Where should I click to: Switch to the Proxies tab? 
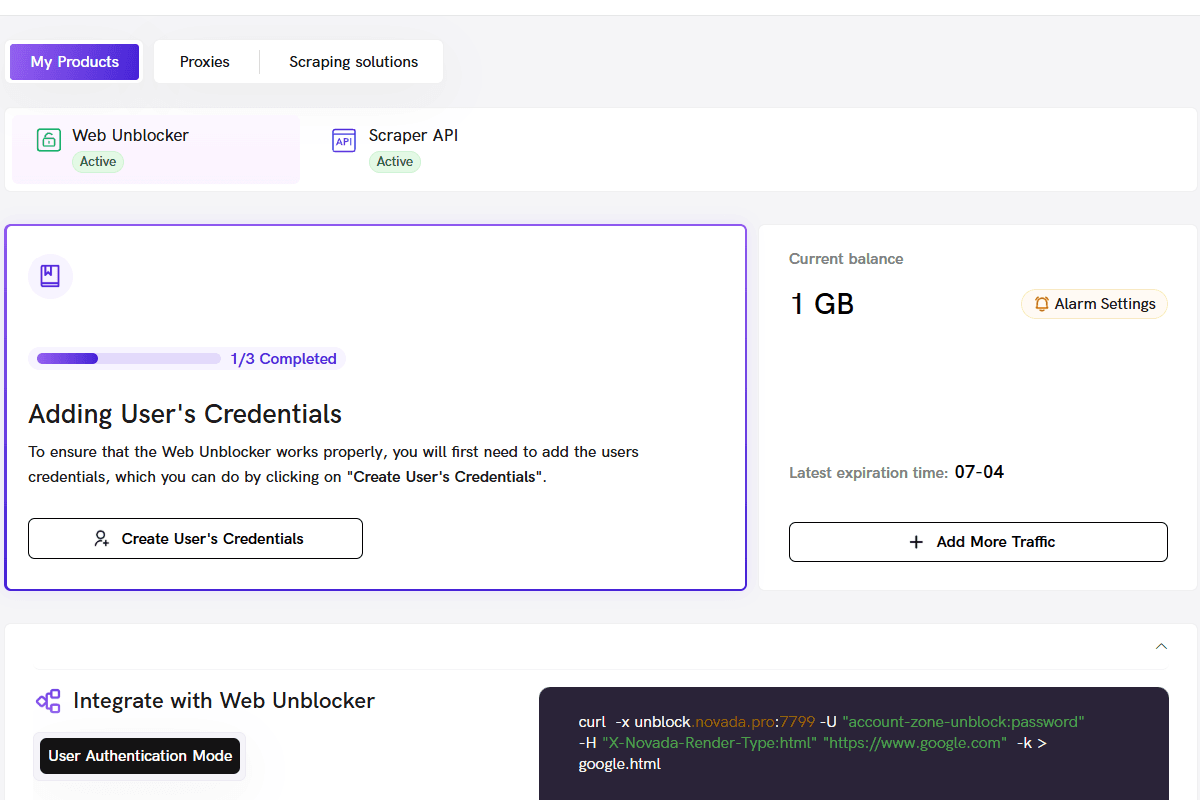pos(205,62)
